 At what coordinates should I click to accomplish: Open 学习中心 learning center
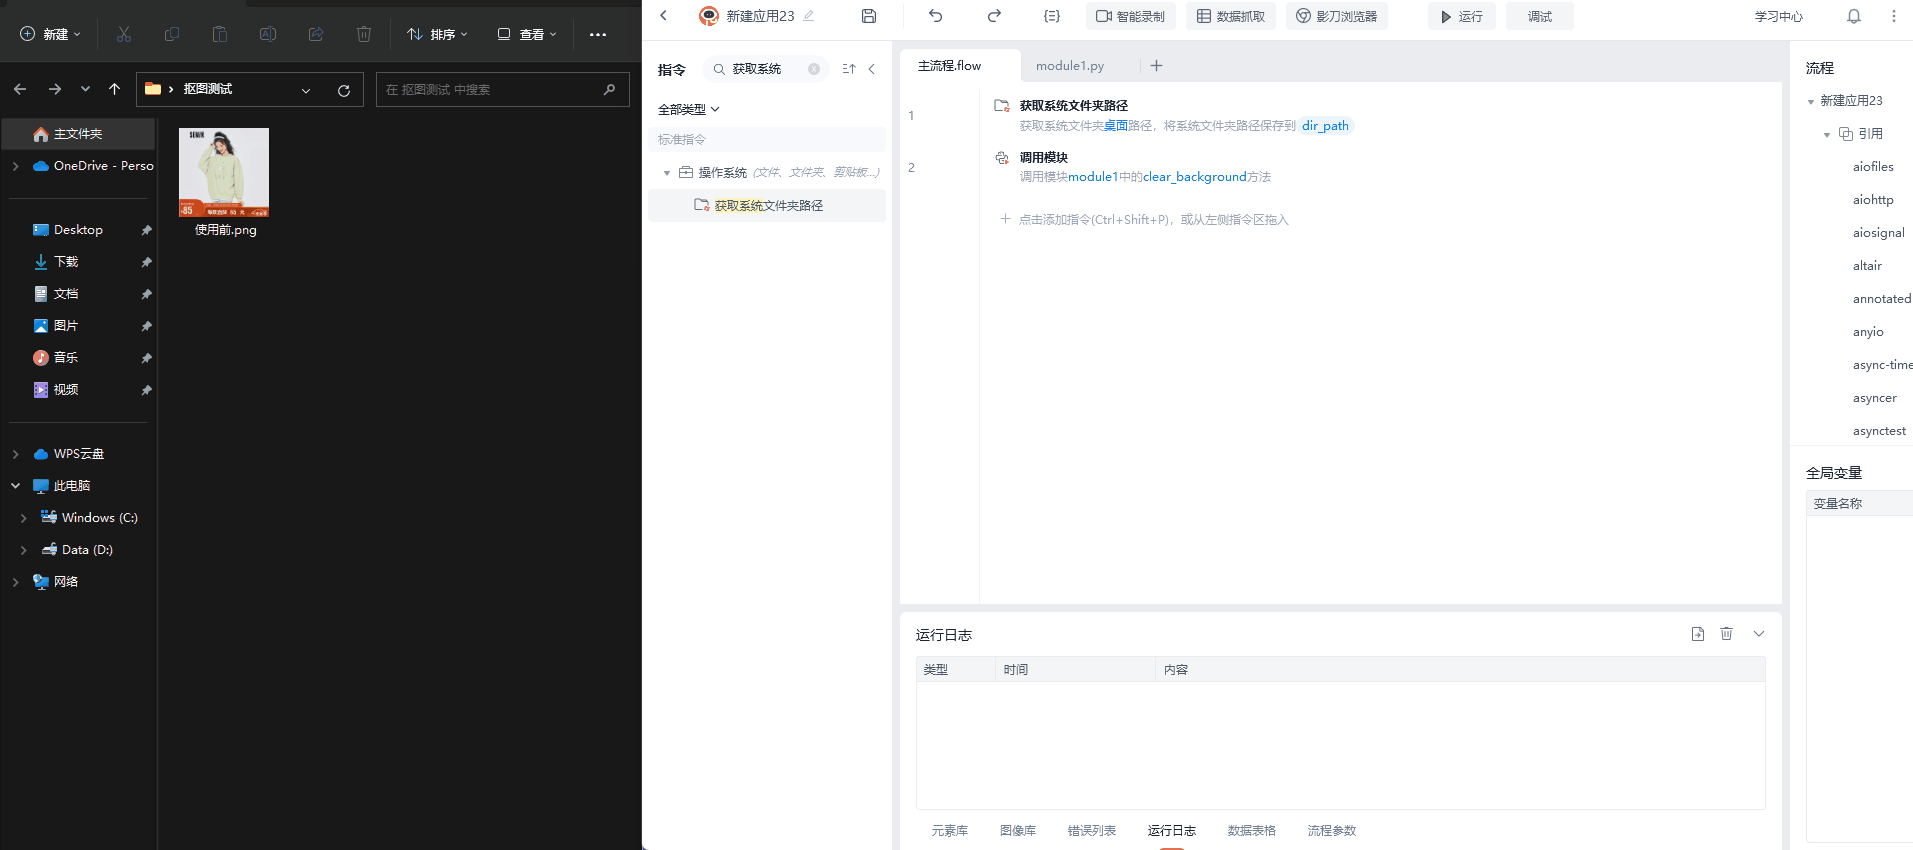click(1779, 16)
